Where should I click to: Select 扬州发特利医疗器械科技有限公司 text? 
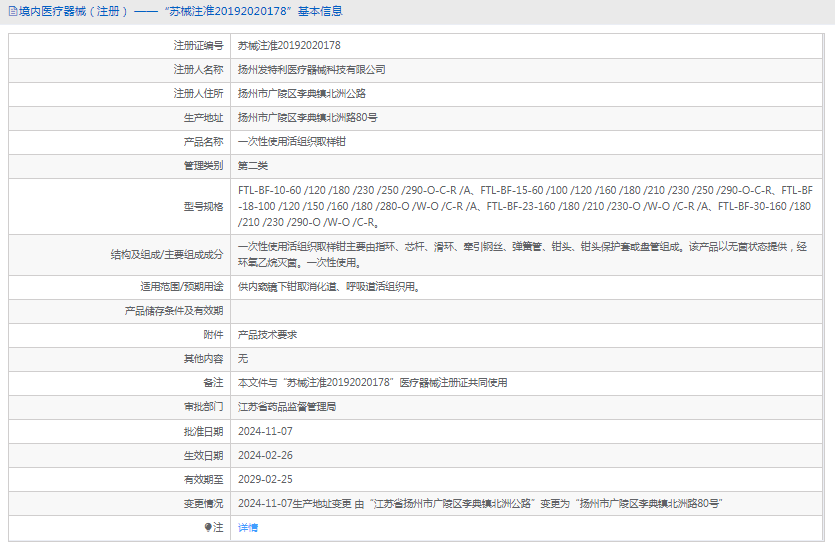[312, 70]
